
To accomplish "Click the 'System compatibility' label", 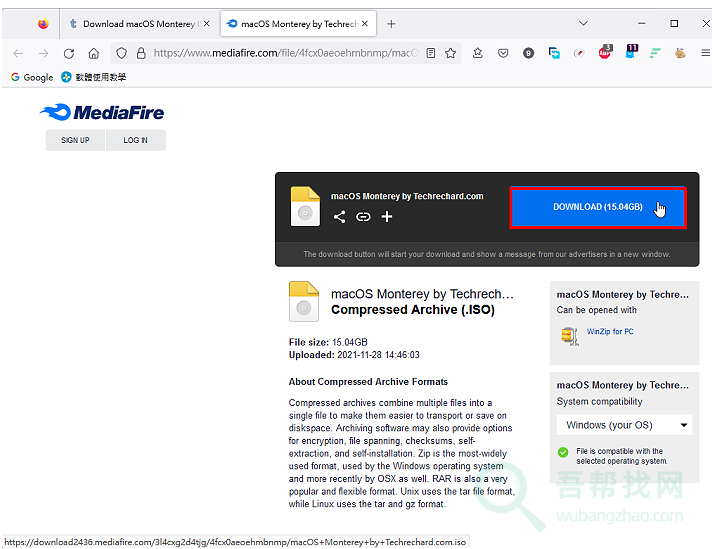I will point(599,401).
